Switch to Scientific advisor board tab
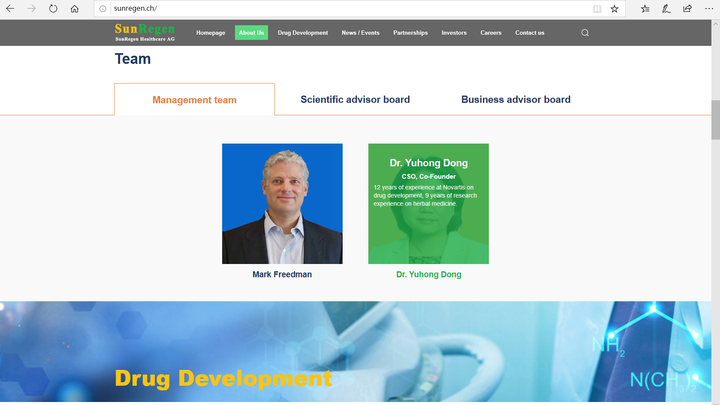The image size is (720, 405). click(x=355, y=99)
